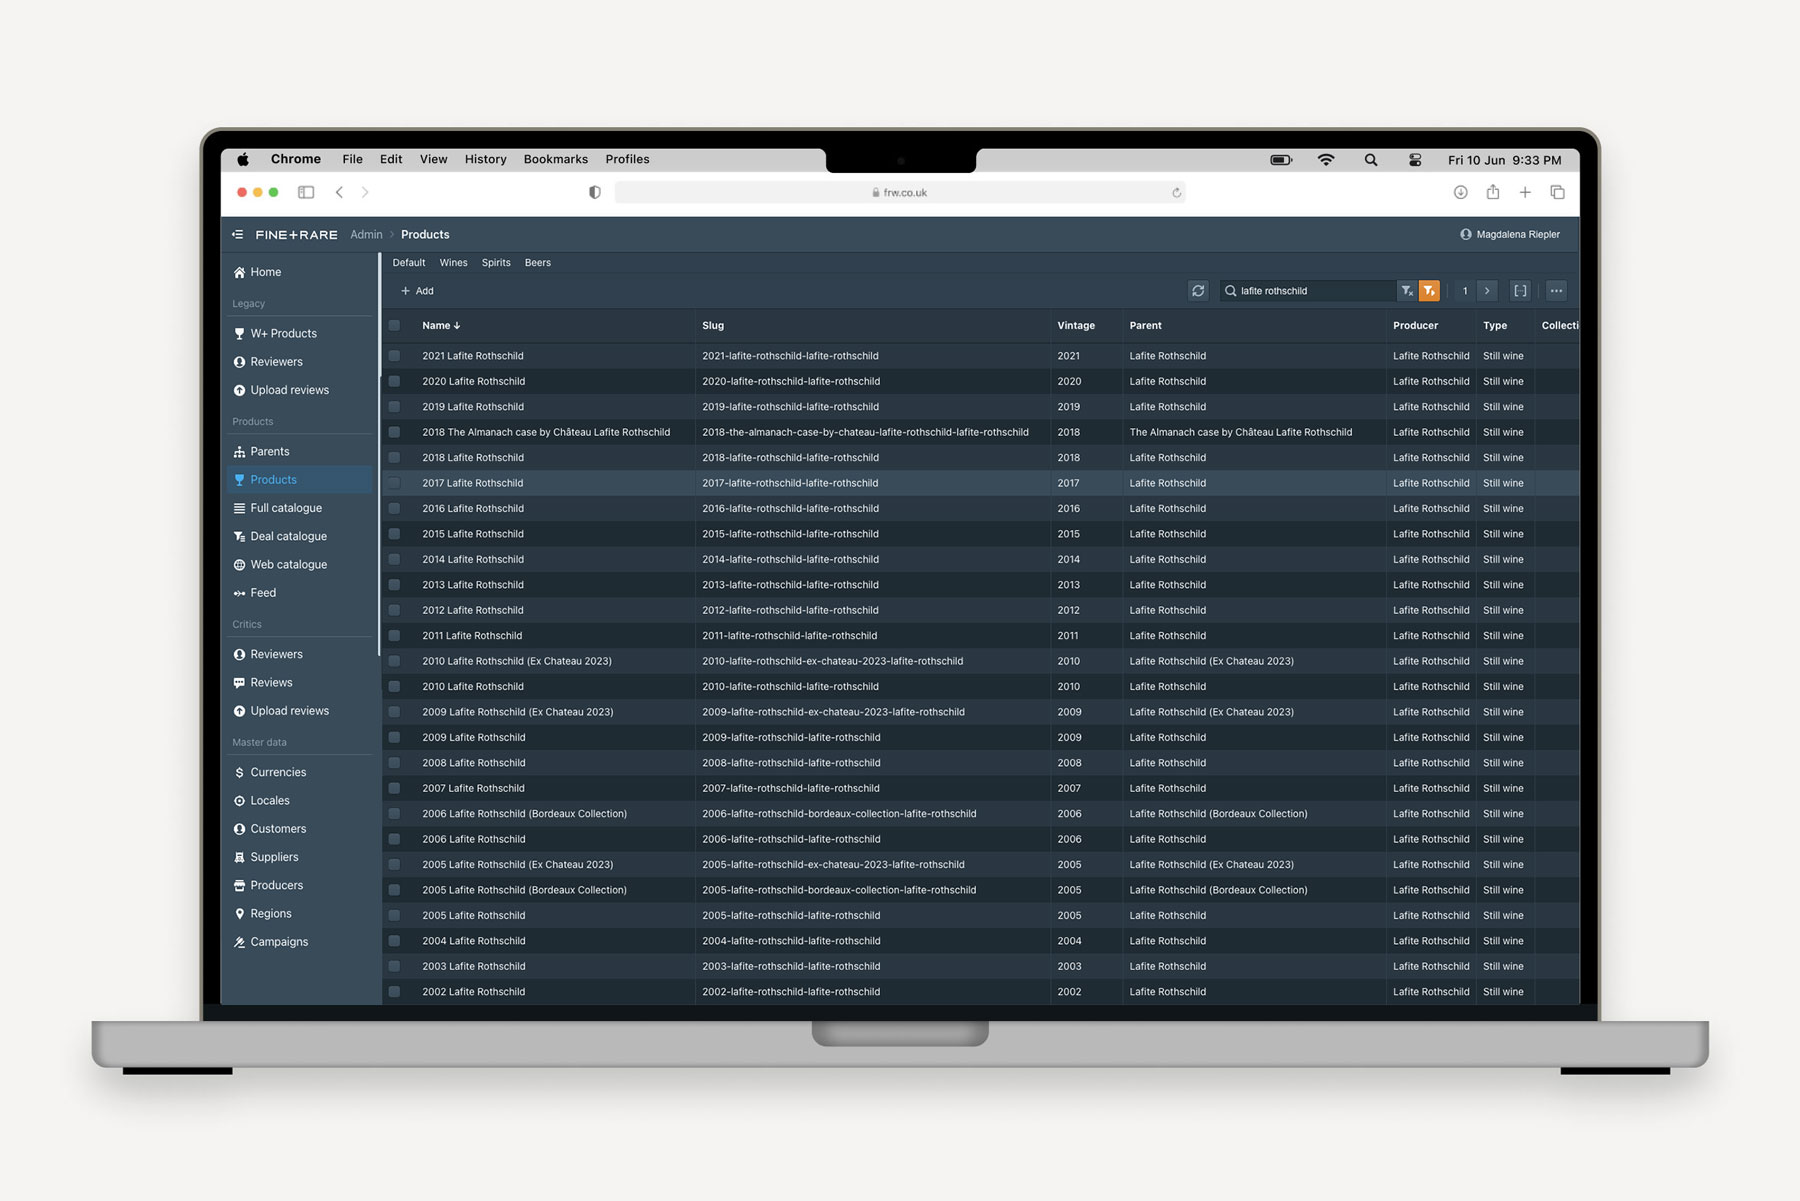Open the three-dots more options menu
This screenshot has width=1800, height=1201.
pyautogui.click(x=1556, y=291)
